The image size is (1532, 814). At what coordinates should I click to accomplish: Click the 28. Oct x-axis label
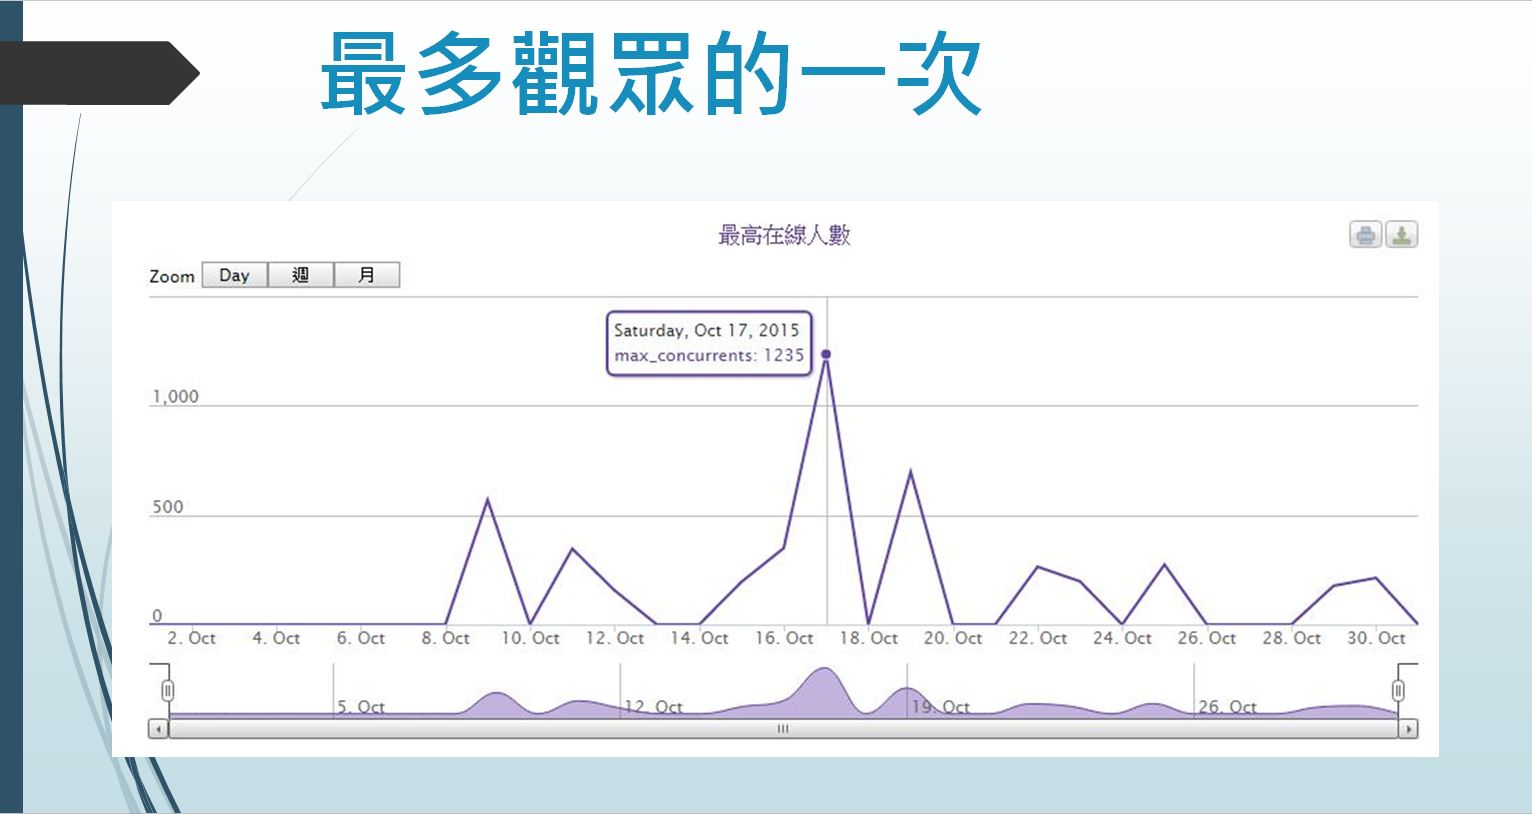tap(1292, 638)
